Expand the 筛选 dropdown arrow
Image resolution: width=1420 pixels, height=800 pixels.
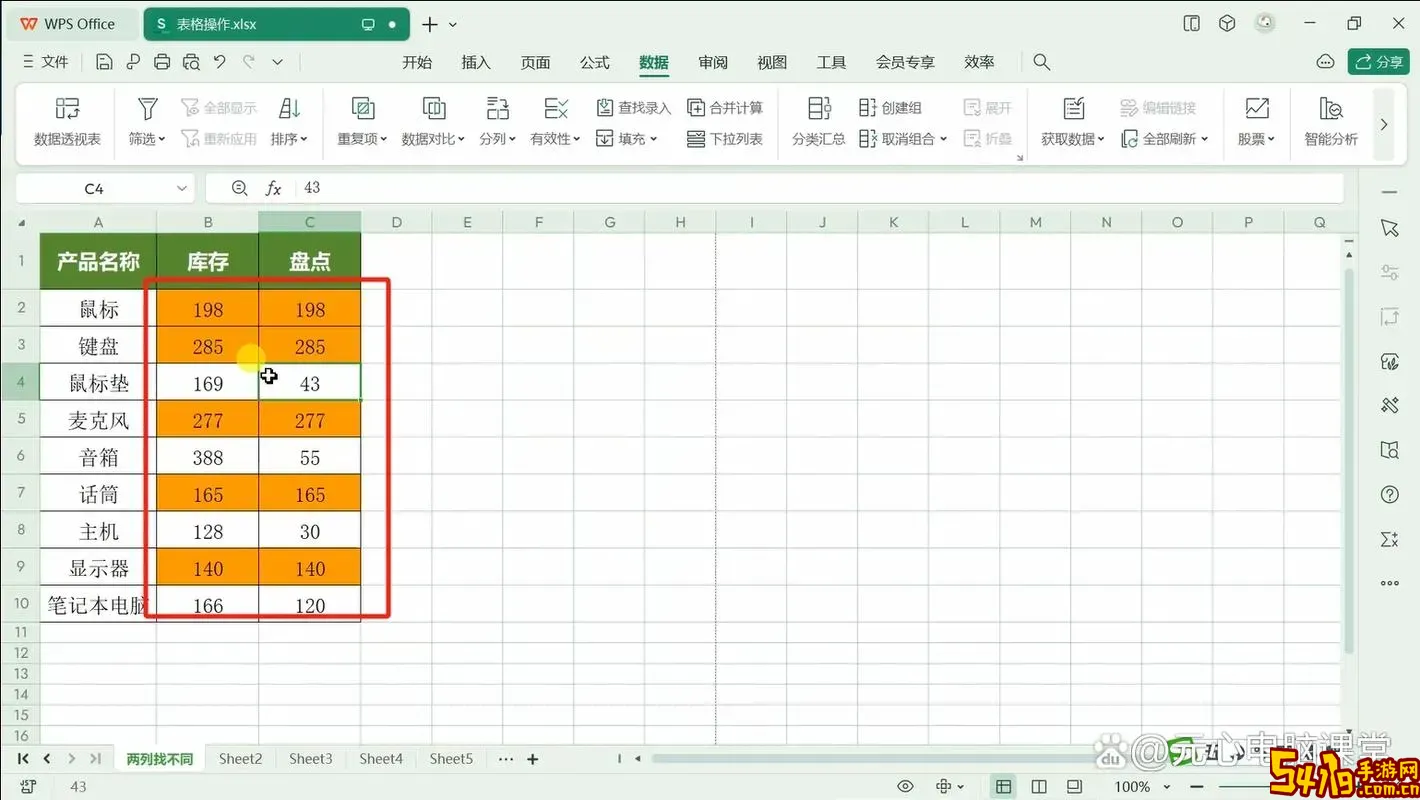coord(162,140)
